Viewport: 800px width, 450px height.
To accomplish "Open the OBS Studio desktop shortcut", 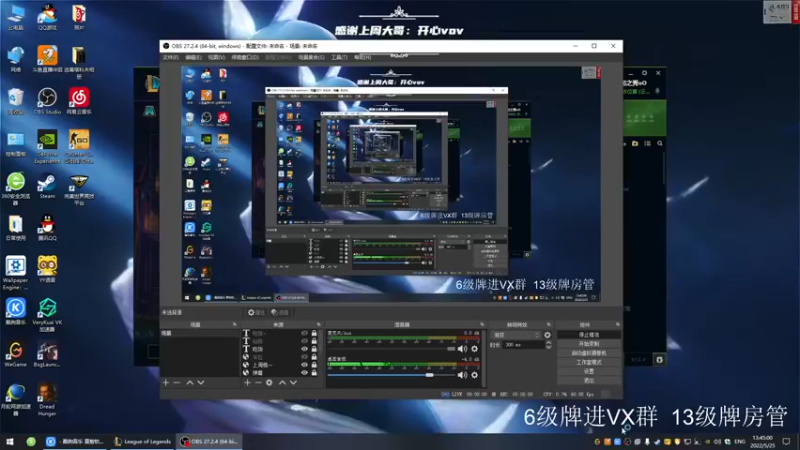I will (x=47, y=101).
